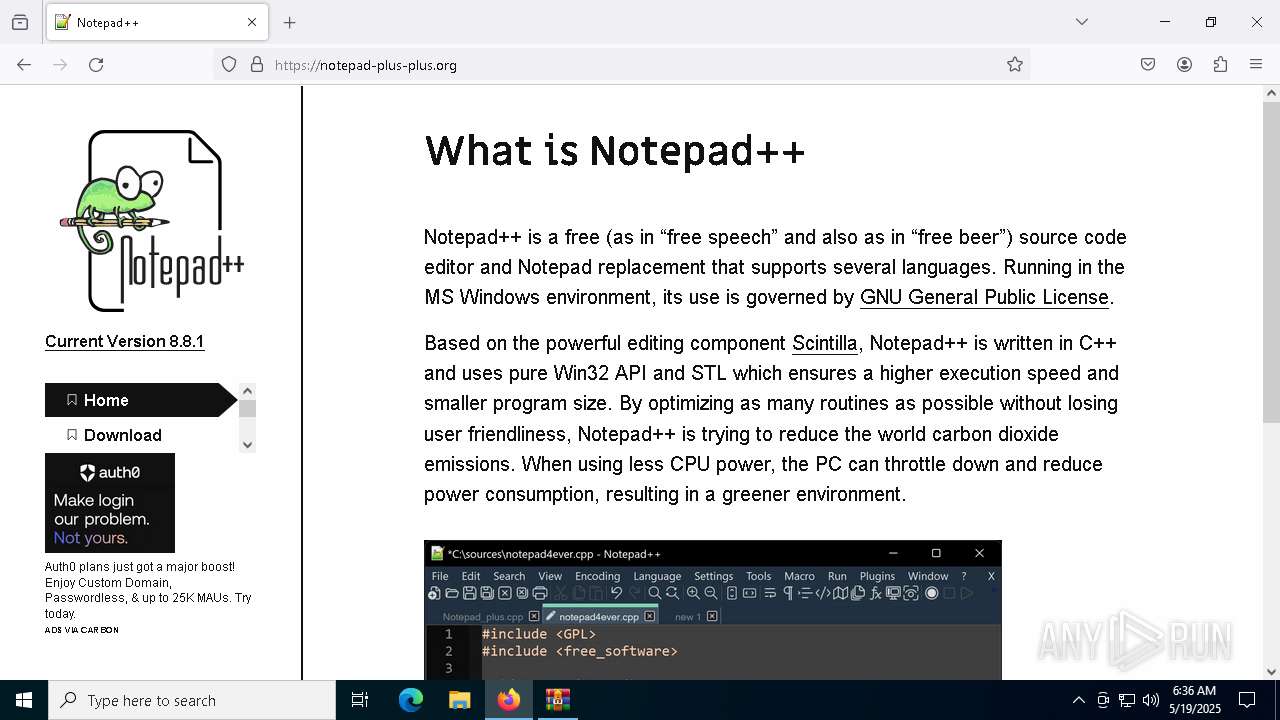
Task: Click the taskbar clock and date
Action: click(1194, 700)
